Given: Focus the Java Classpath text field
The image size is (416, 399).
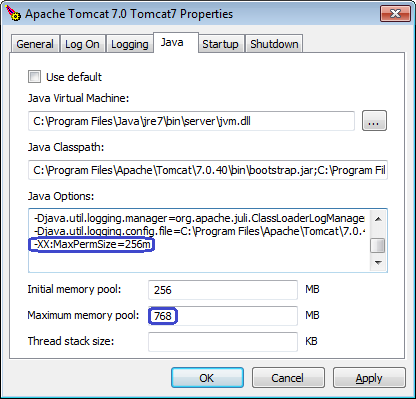Looking at the screenshot, I should coord(208,170).
